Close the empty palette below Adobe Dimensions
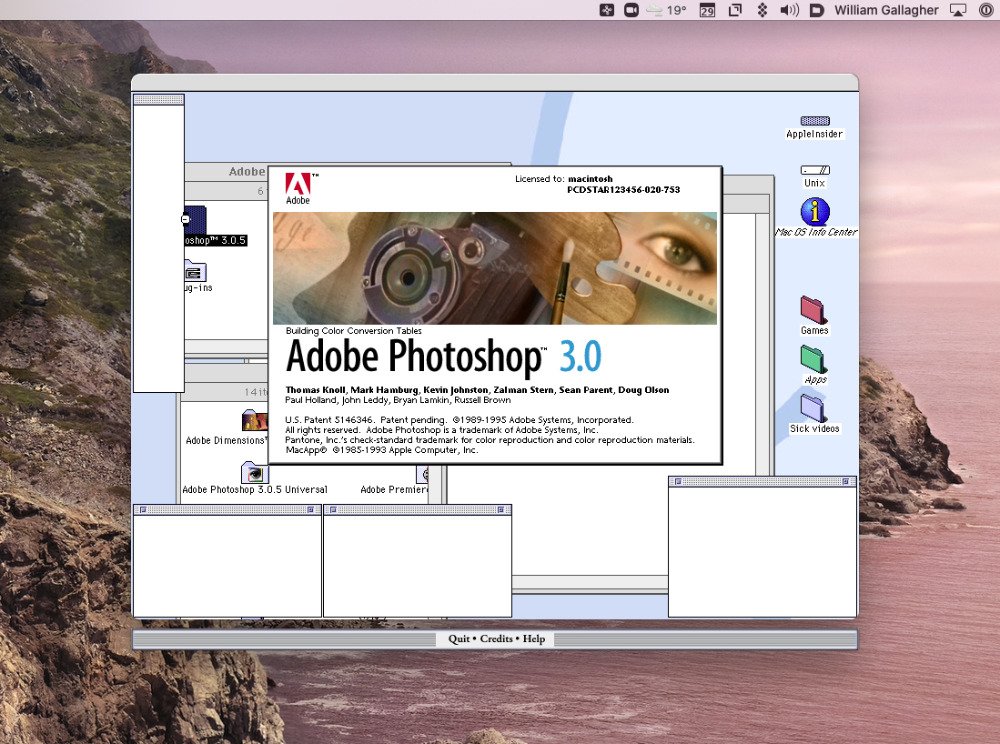The height and width of the screenshot is (744, 1000). click(143, 509)
